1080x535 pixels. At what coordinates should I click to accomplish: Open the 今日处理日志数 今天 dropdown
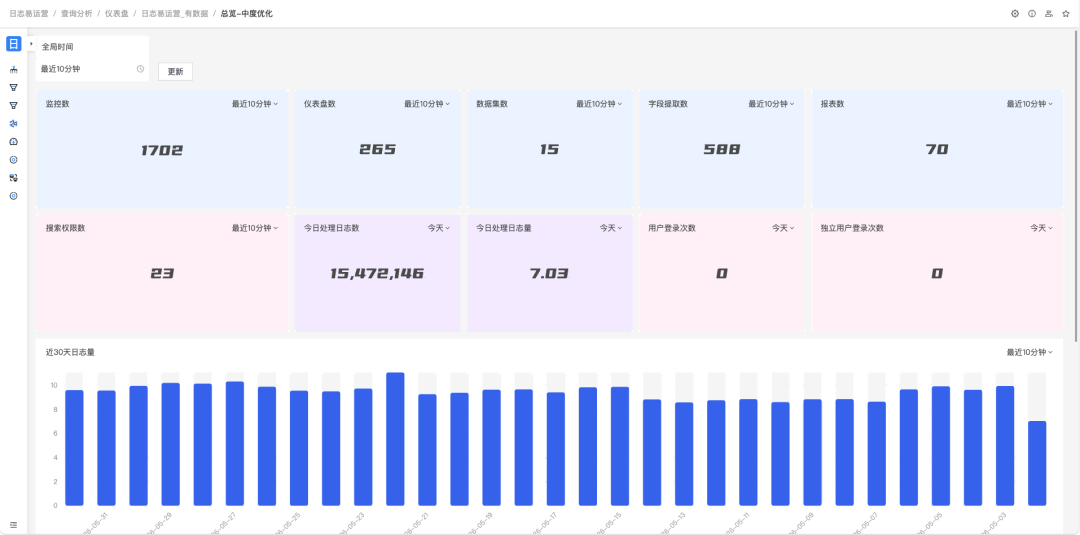click(439, 228)
